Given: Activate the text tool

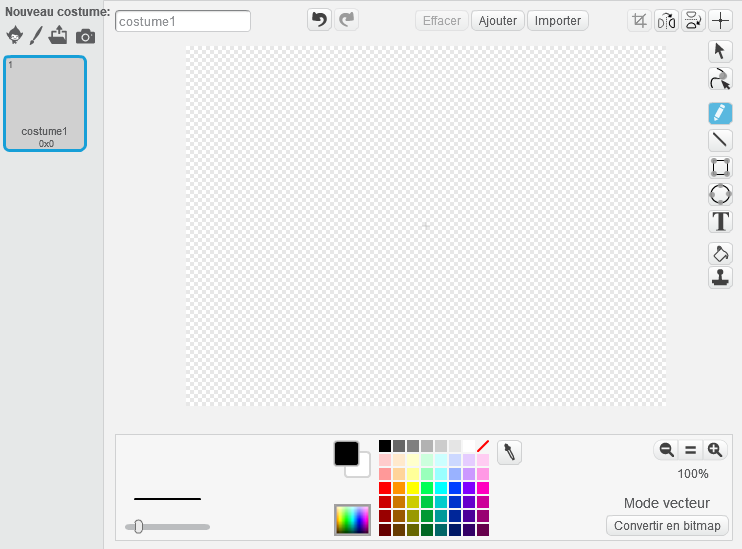Looking at the screenshot, I should tap(720, 222).
